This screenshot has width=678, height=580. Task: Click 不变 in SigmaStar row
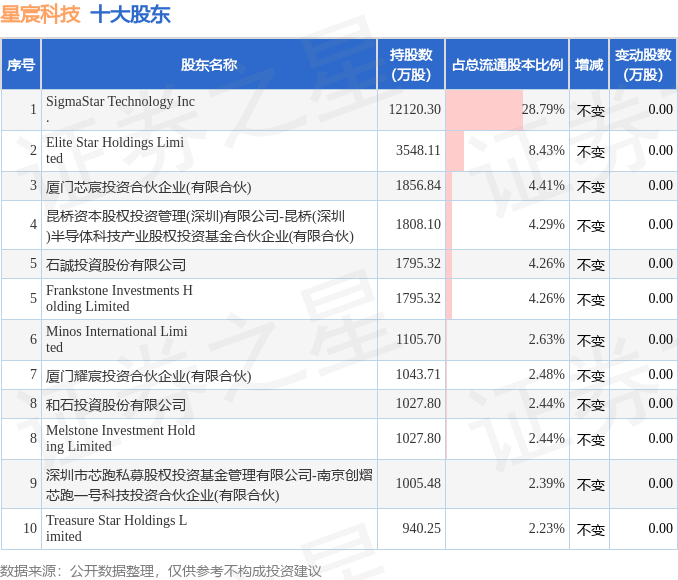point(590,111)
